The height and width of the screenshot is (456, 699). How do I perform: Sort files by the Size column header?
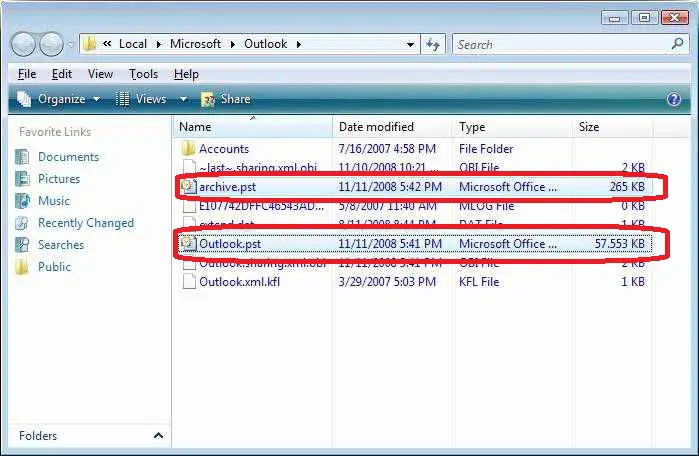coord(613,127)
